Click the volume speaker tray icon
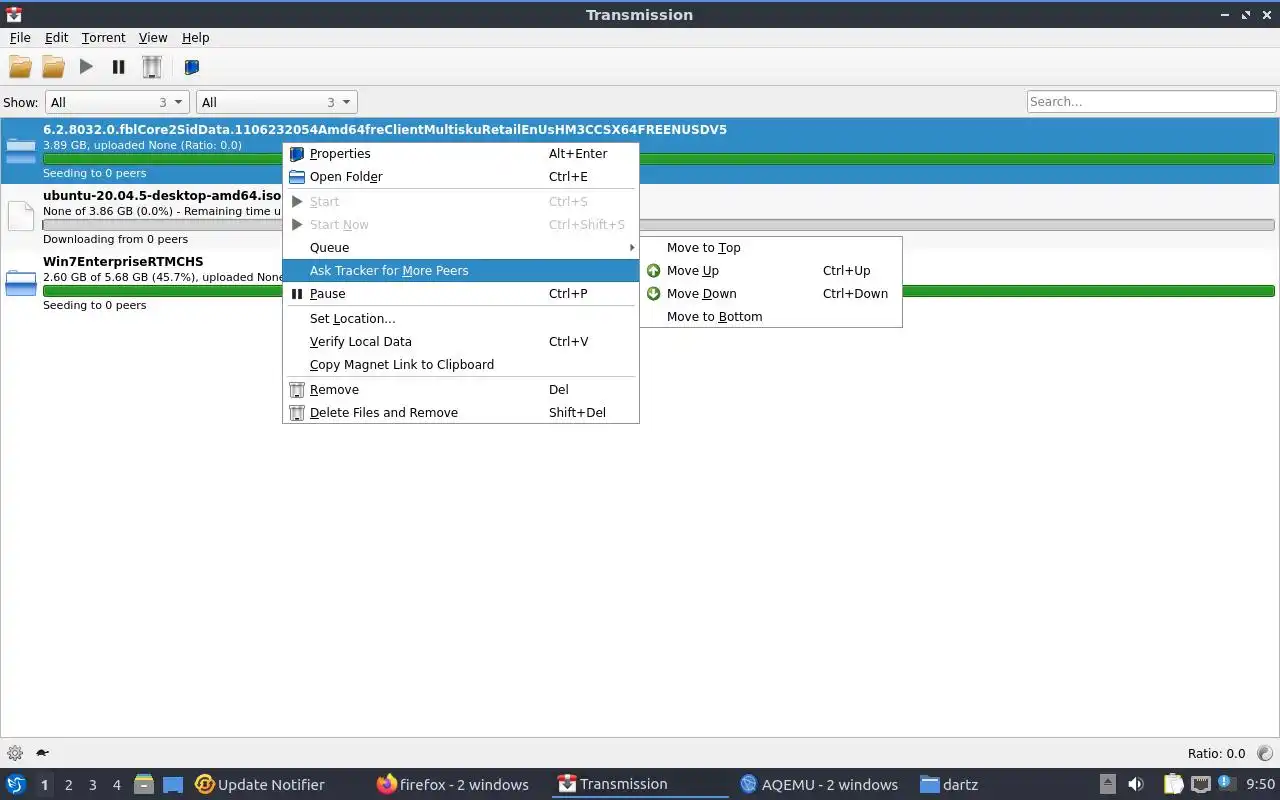Screen dimensions: 1280x800 click(1136, 785)
